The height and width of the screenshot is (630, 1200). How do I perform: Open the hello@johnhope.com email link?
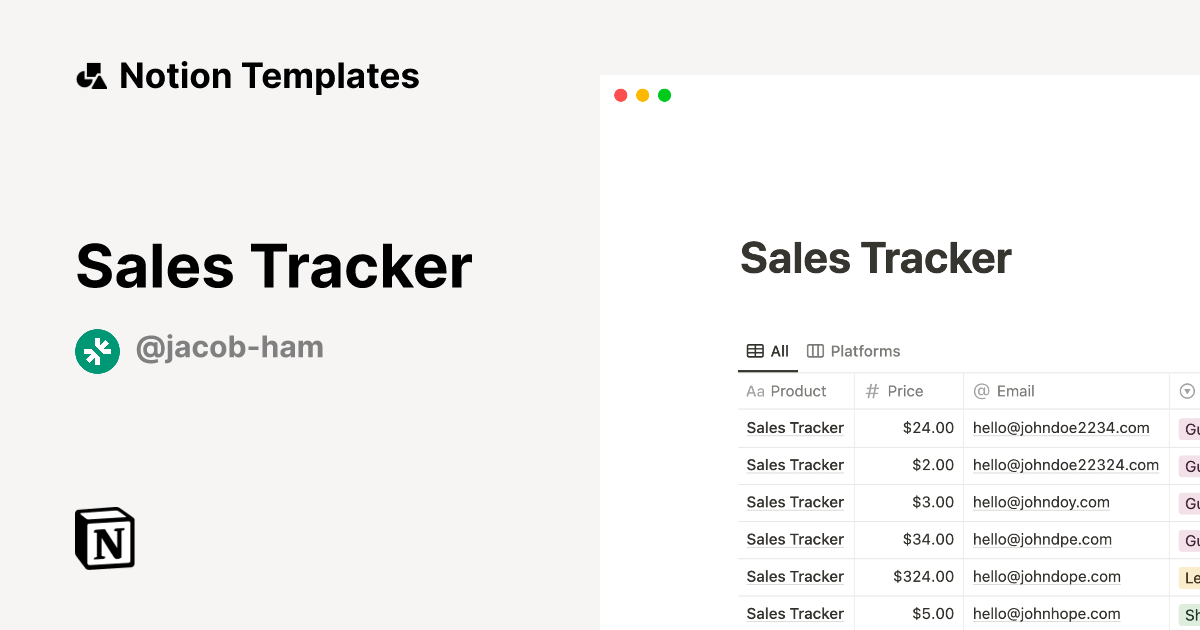[x=1046, y=614]
